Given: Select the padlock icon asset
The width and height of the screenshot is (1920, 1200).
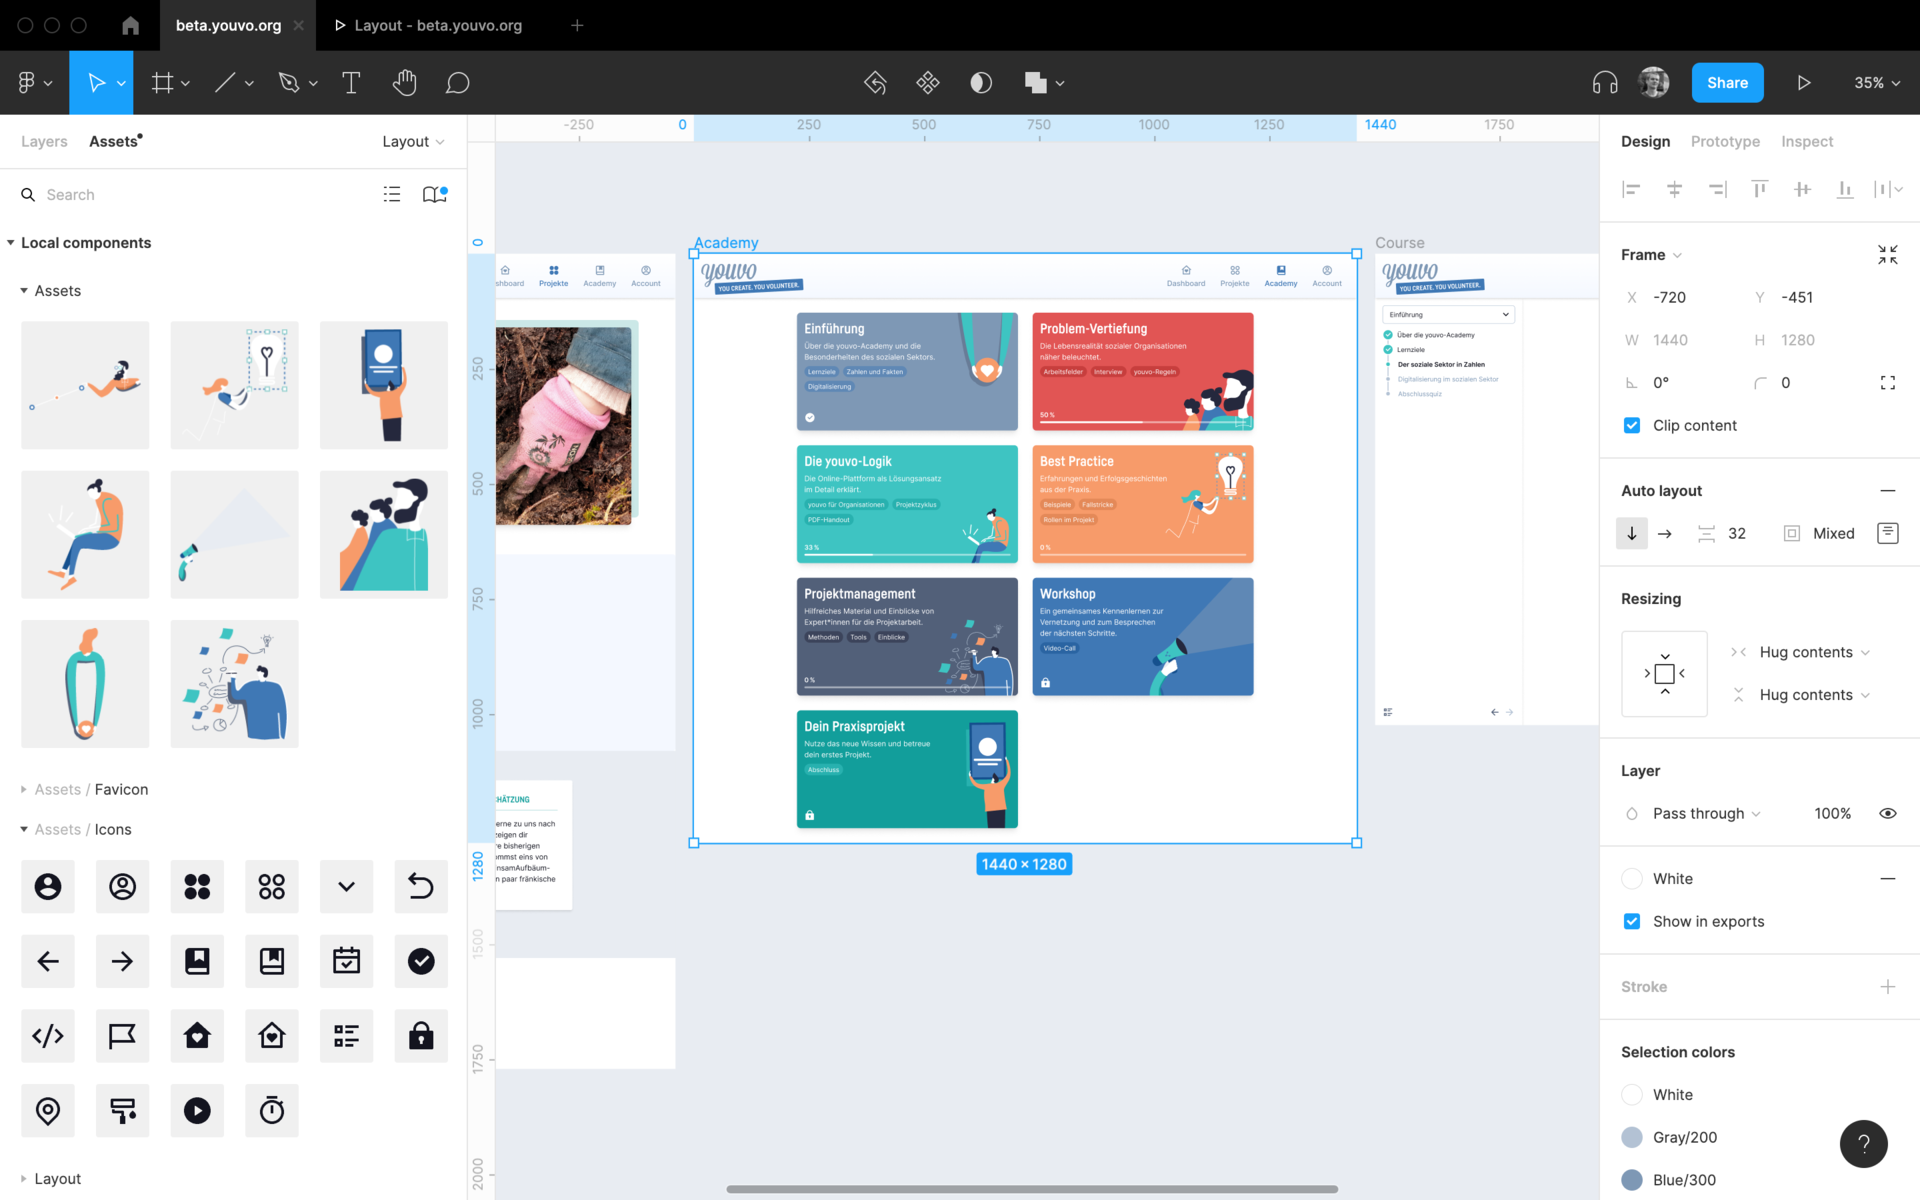Looking at the screenshot, I should pyautogui.click(x=421, y=1036).
